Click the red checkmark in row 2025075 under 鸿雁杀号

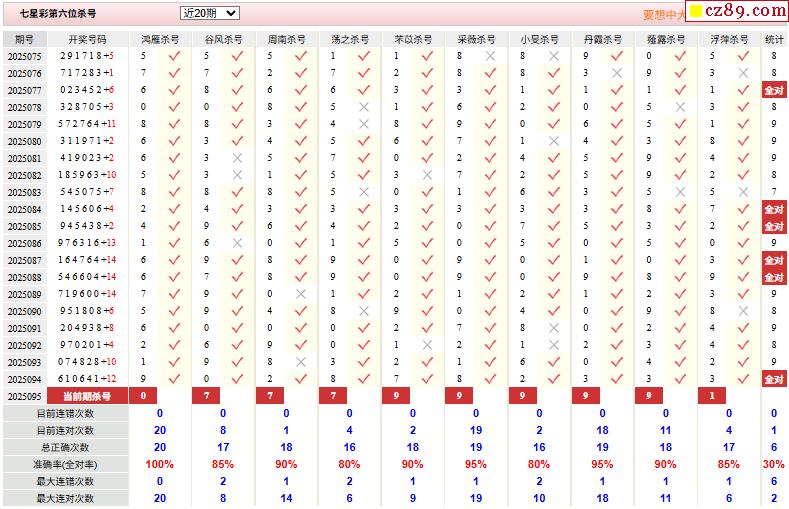(x=174, y=56)
